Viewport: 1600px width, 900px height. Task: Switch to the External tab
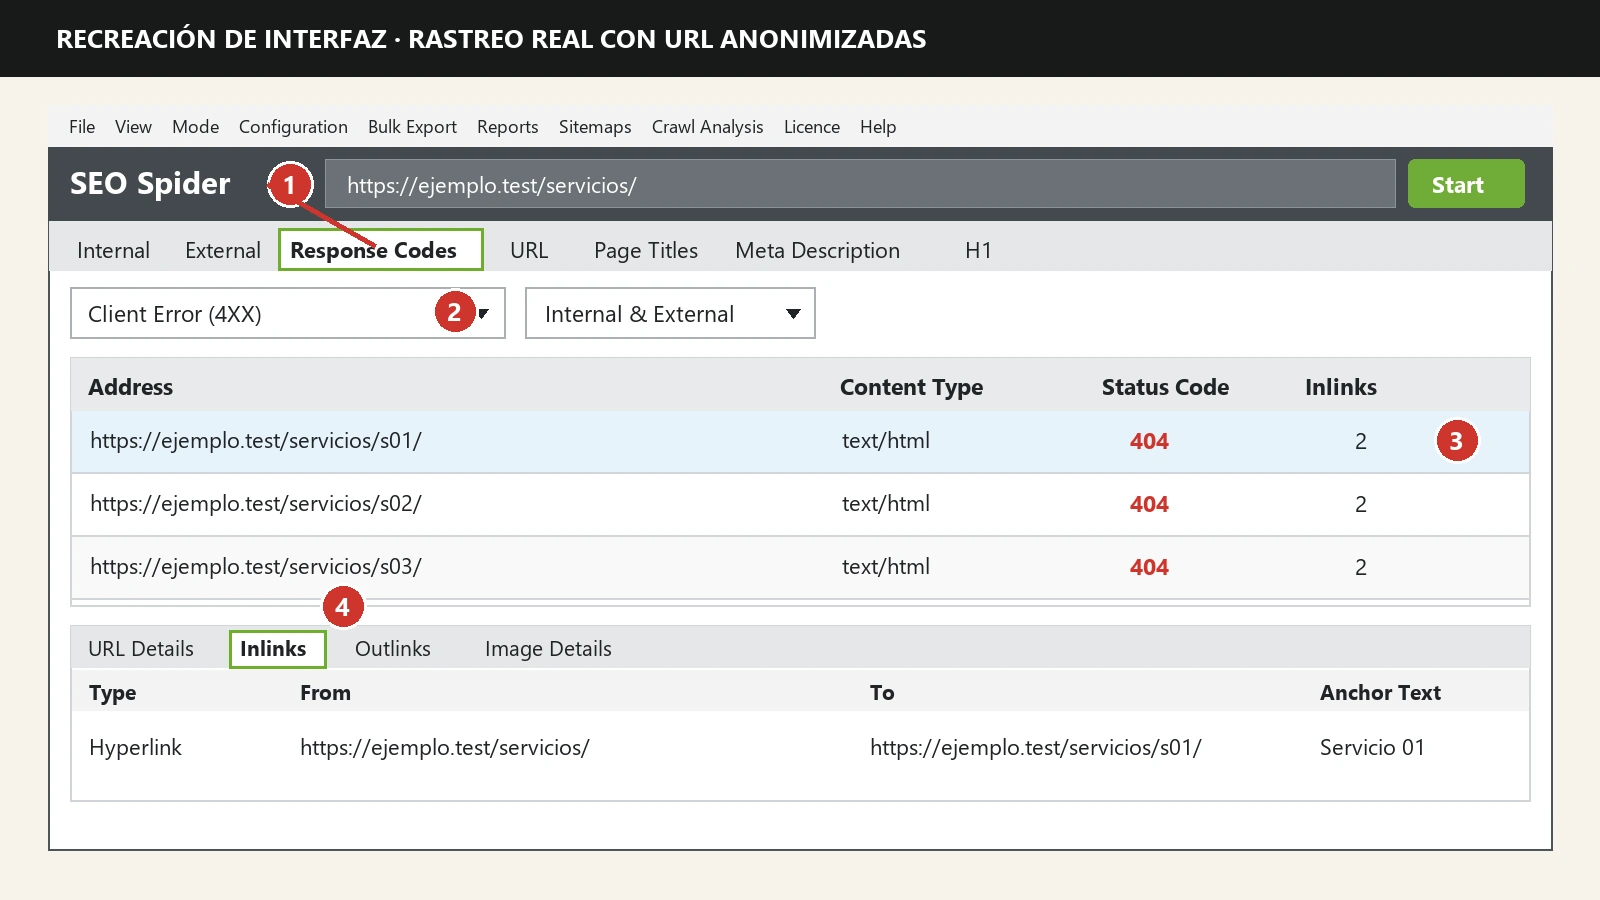[x=222, y=250]
